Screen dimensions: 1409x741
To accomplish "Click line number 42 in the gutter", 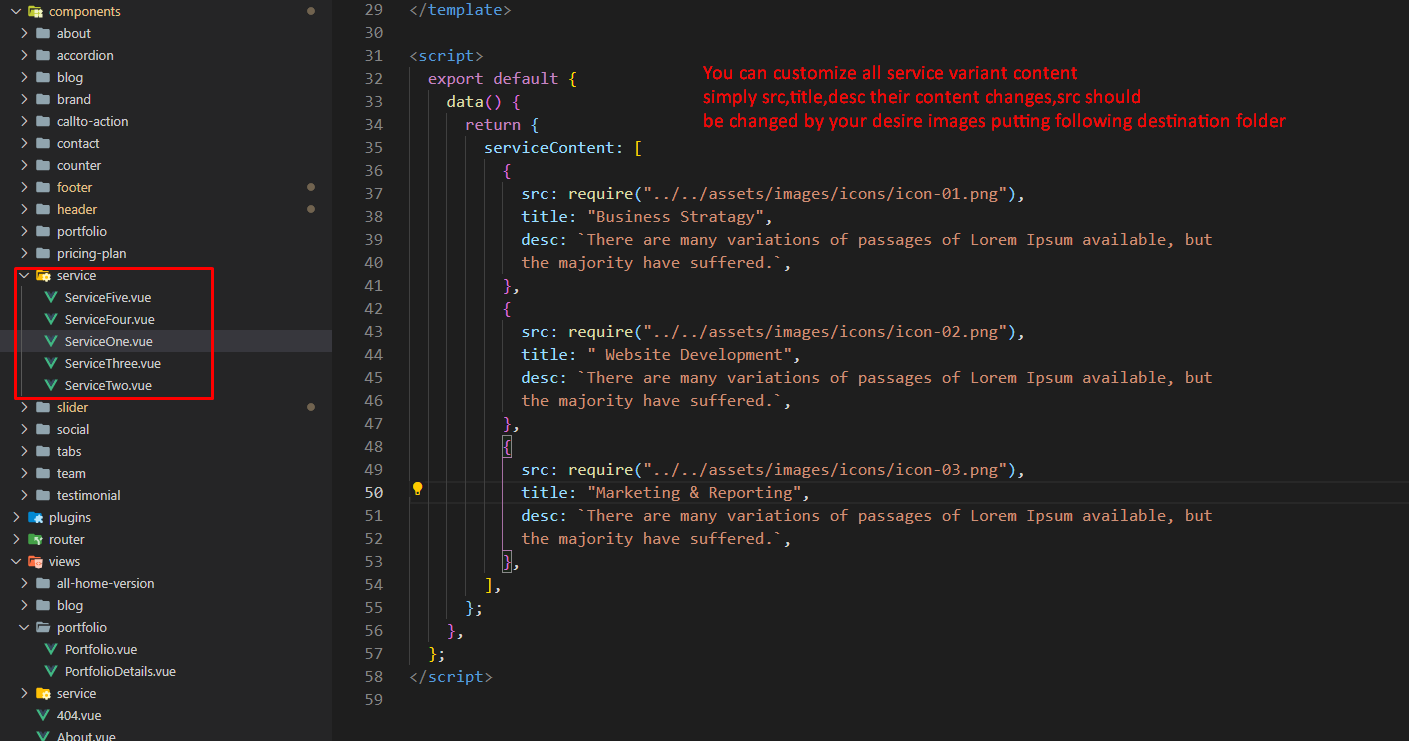I will 373,309.
